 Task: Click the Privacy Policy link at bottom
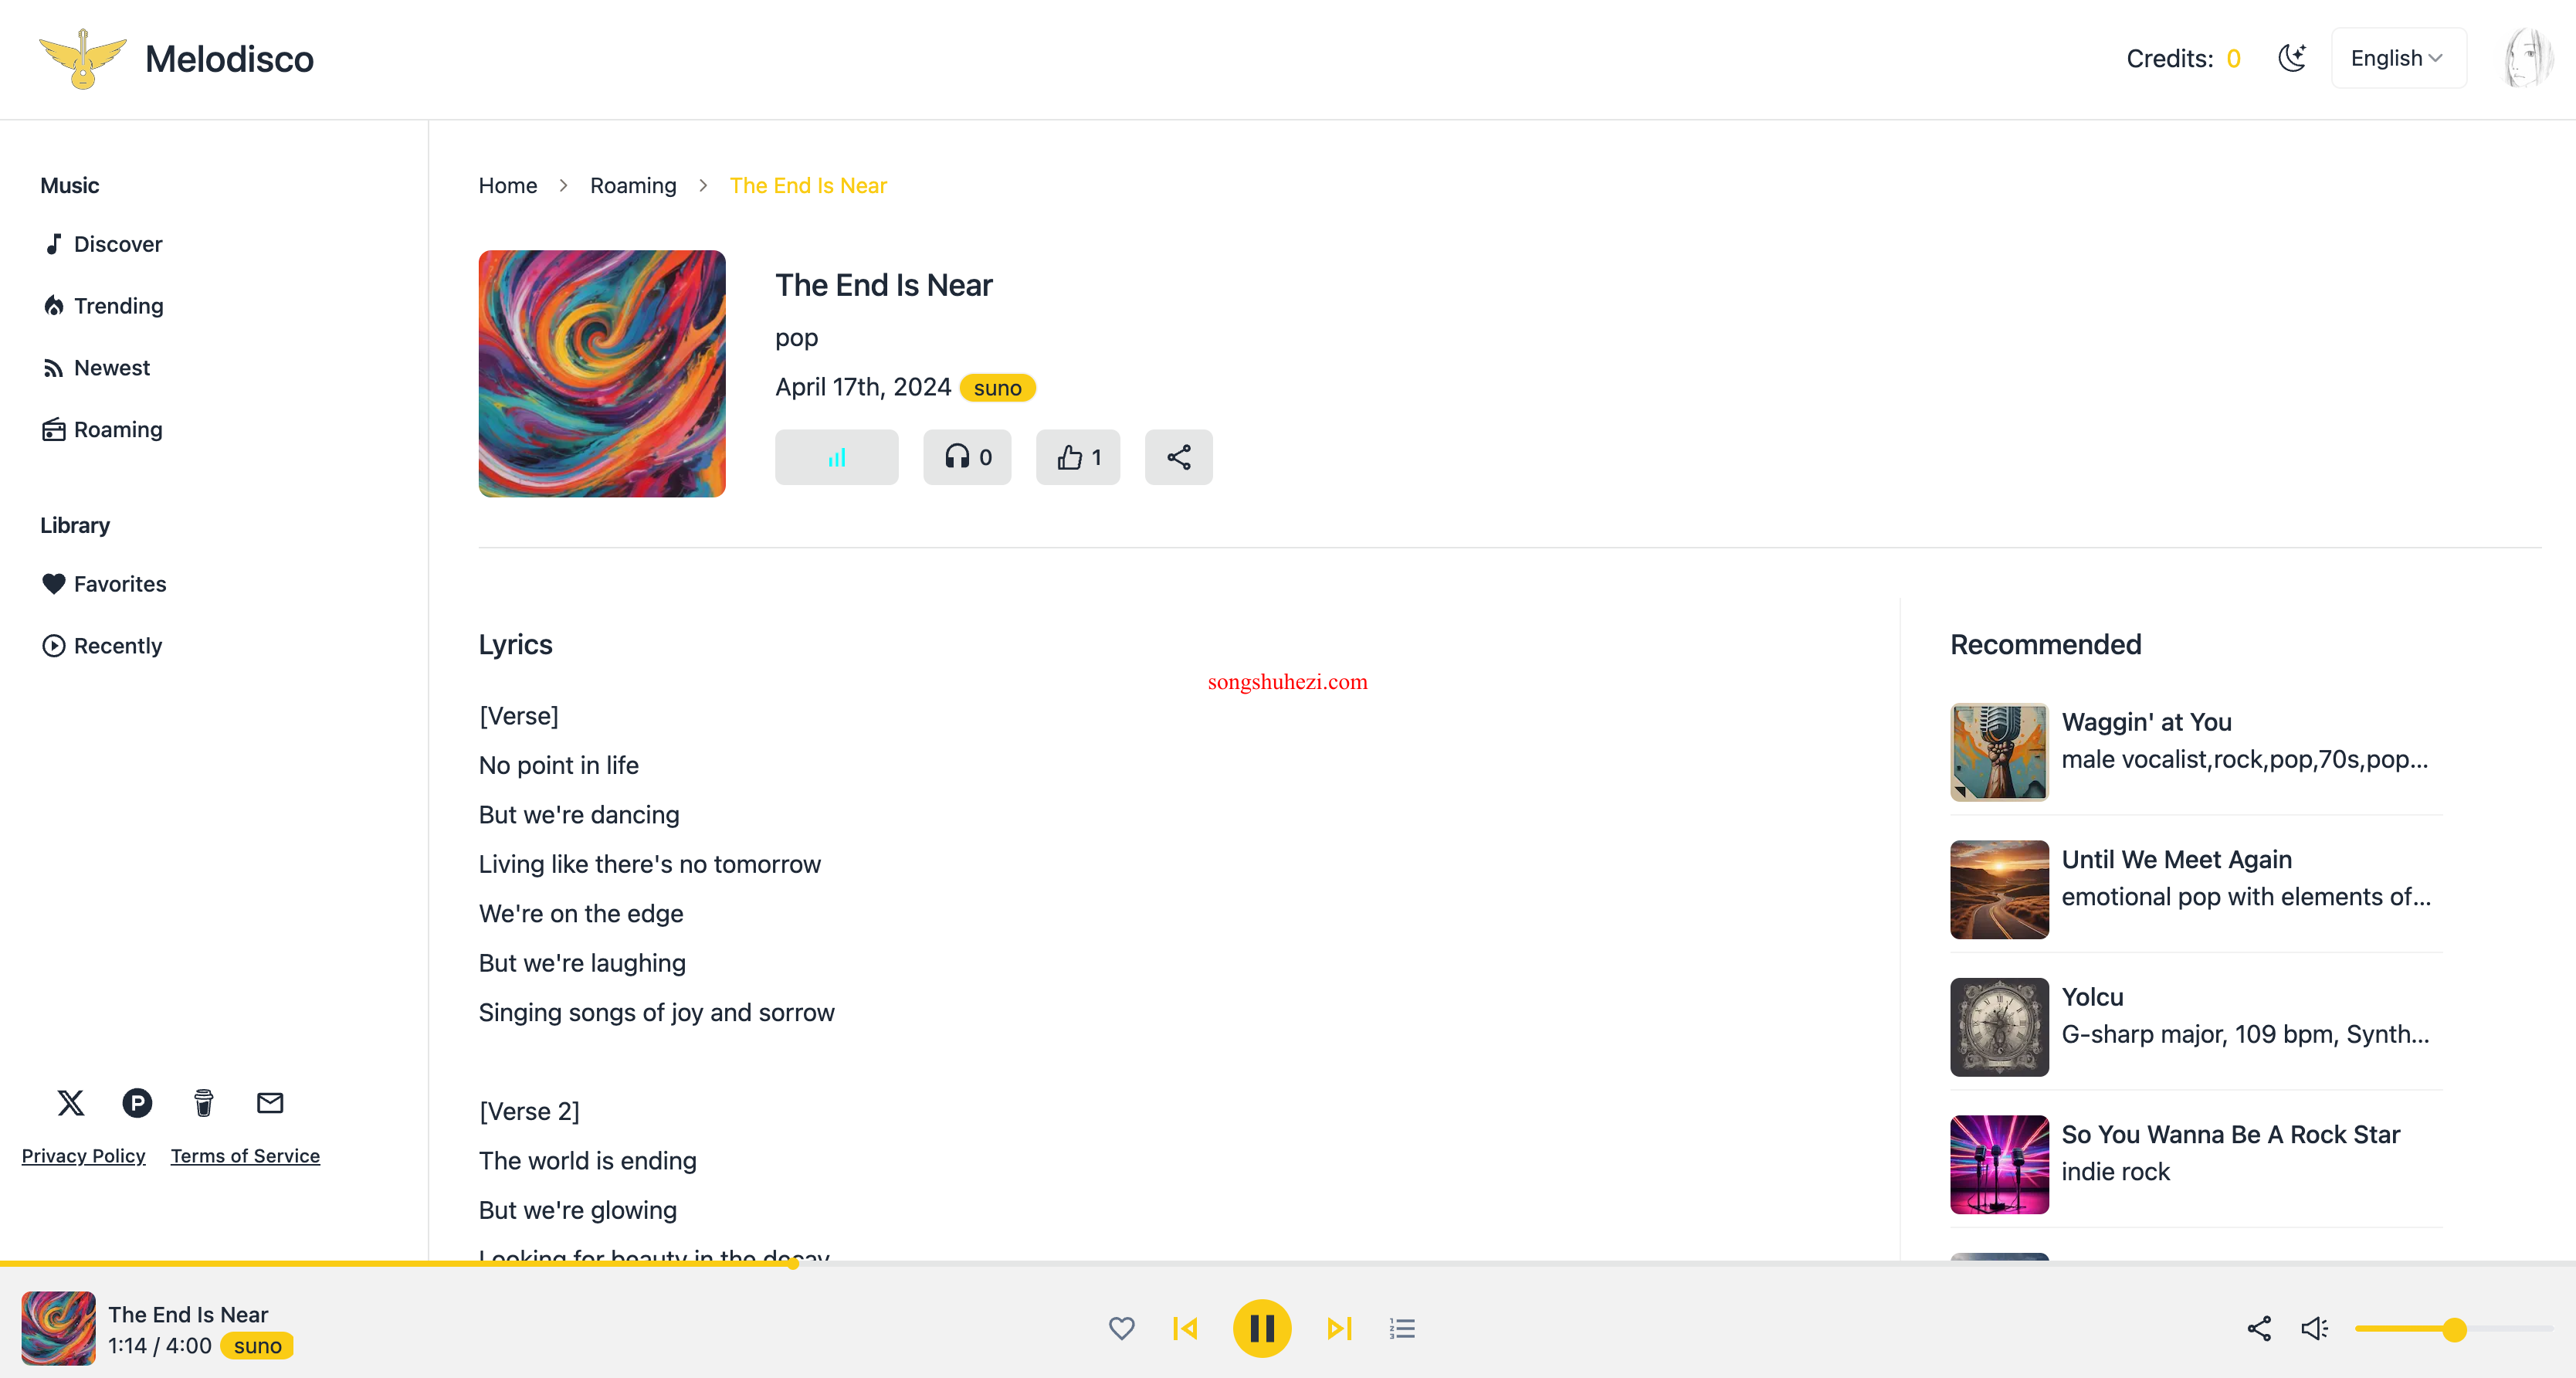[x=82, y=1155]
